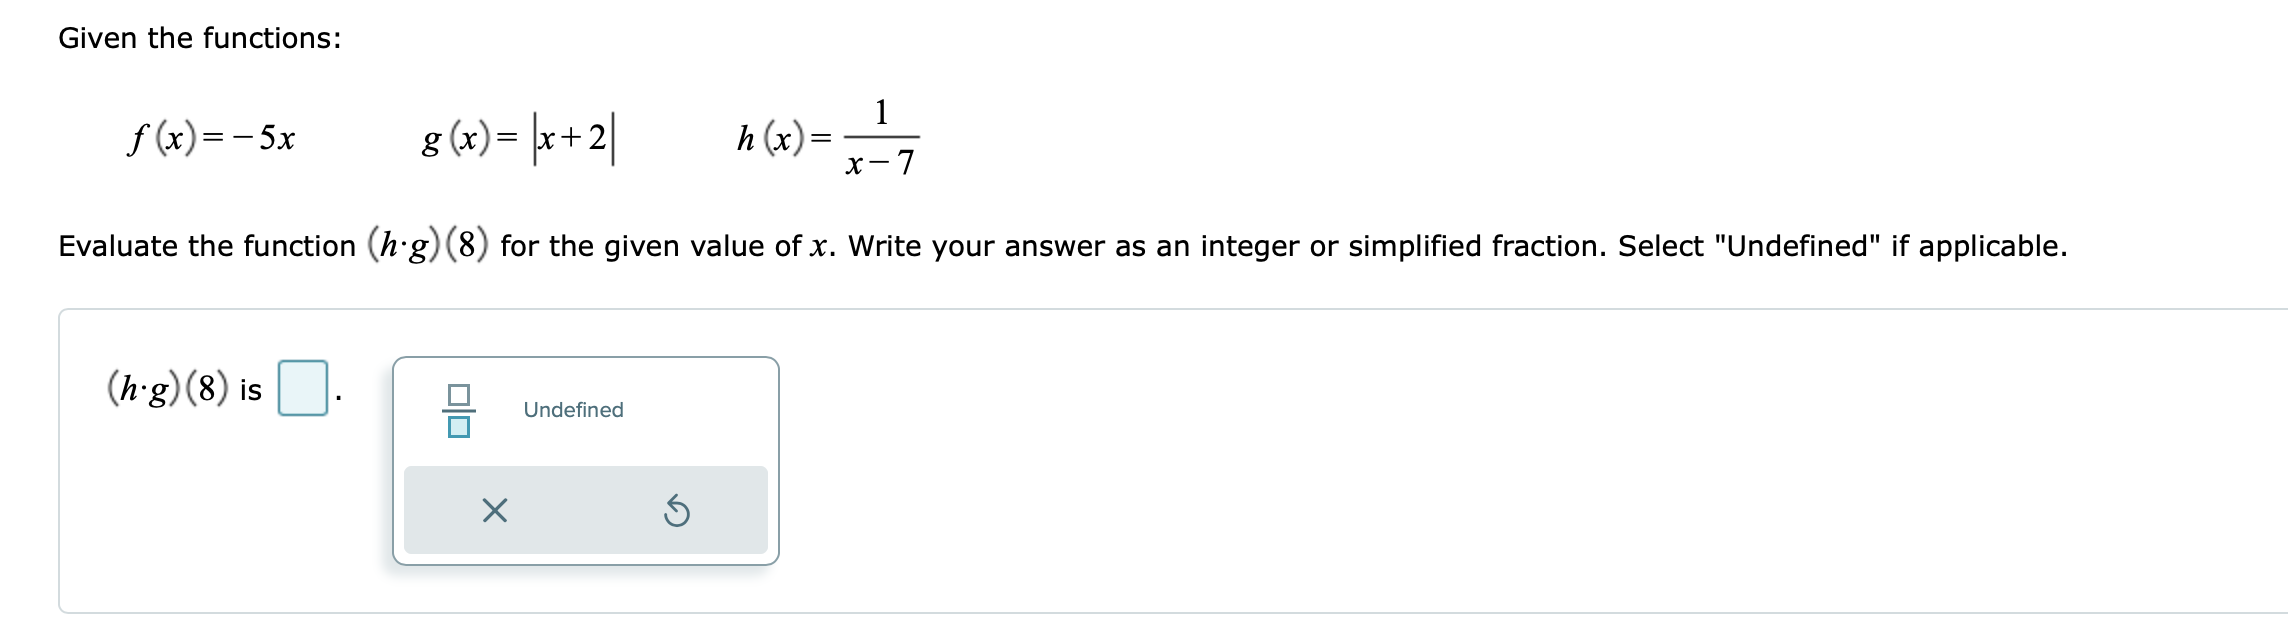Use the circular reset icon to restart entry
The width and height of the screenshot is (2288, 644).
pos(679,510)
